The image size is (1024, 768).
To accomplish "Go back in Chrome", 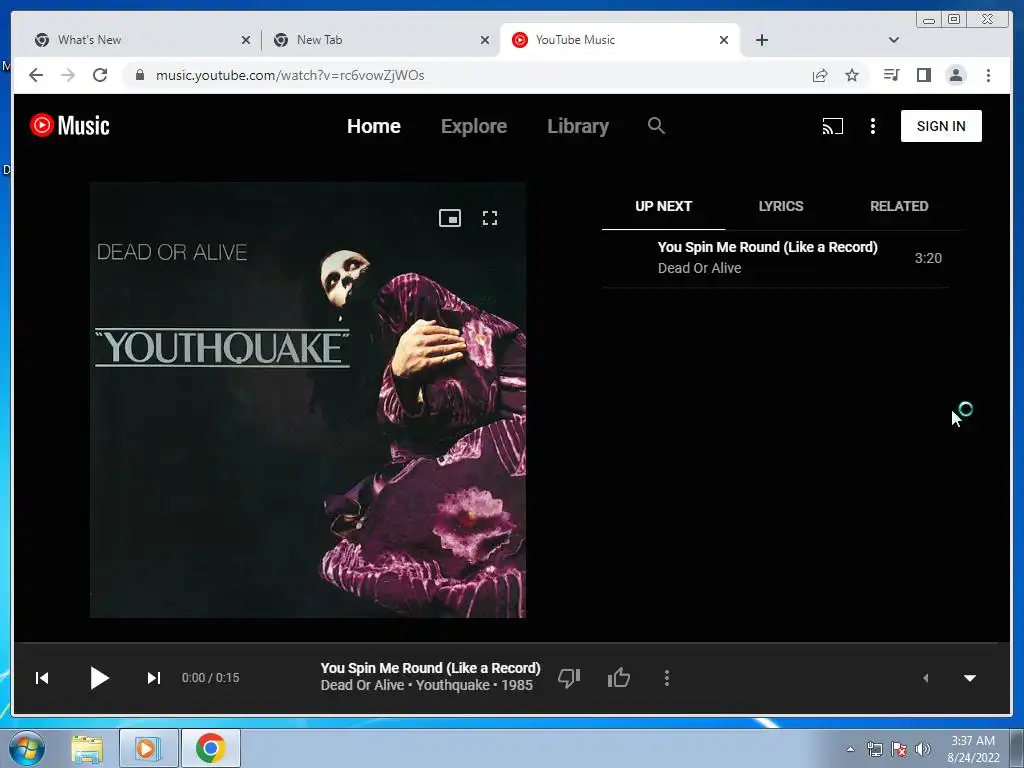I will [x=36, y=75].
